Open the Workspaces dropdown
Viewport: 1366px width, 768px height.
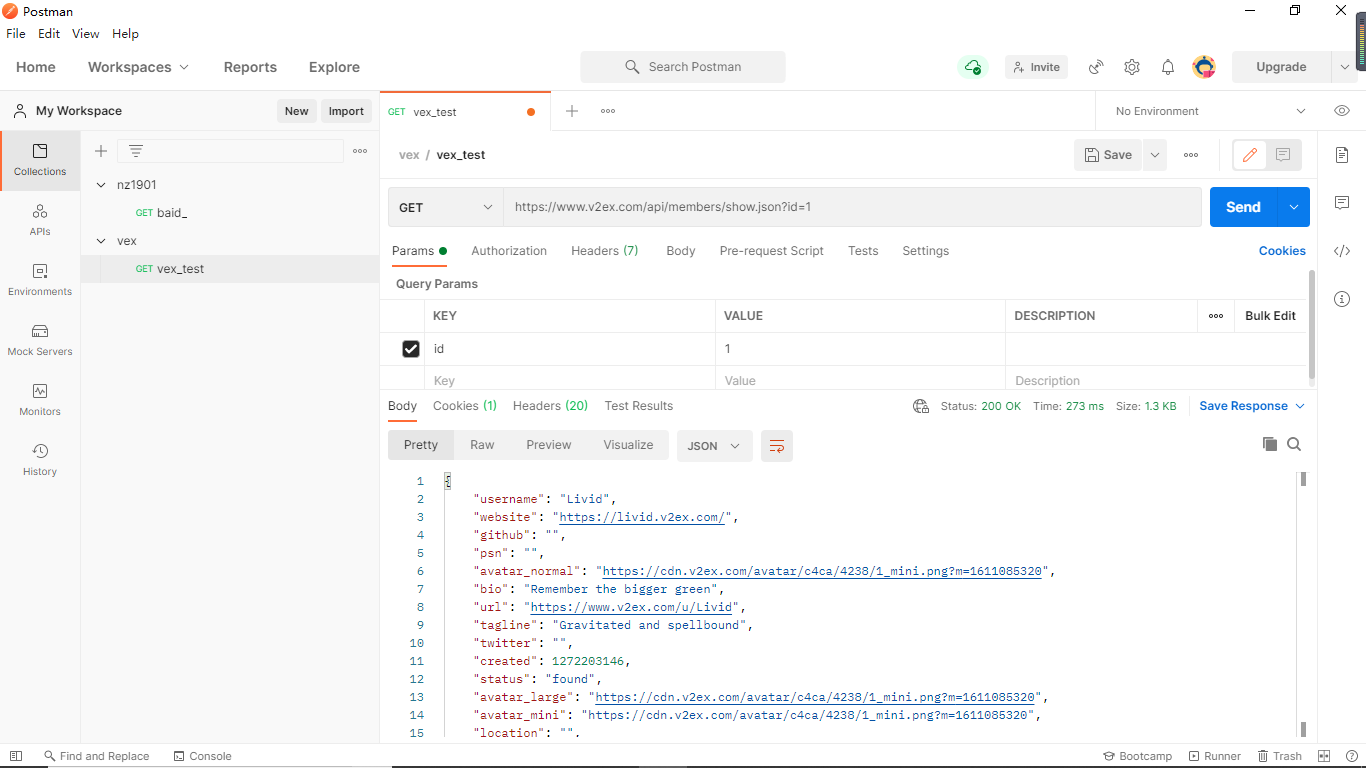[138, 67]
